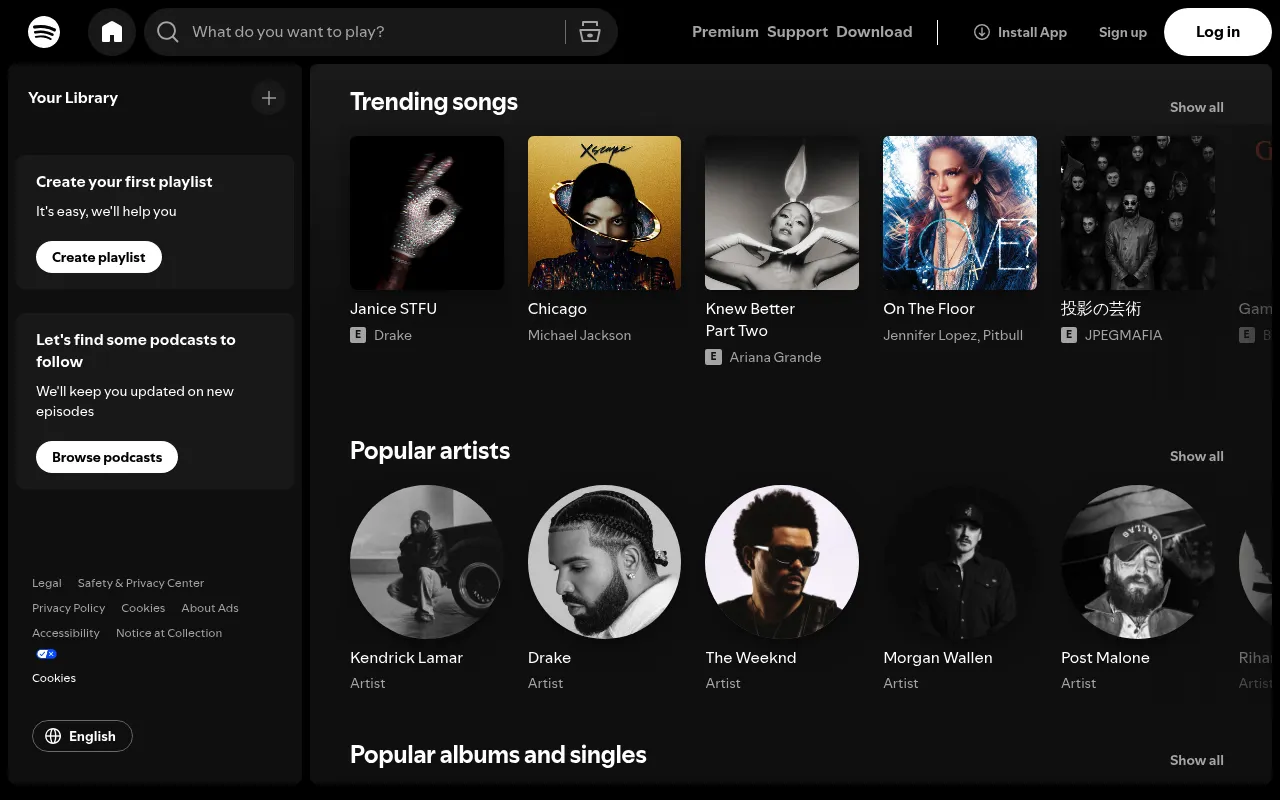Focus the 'What do you want to play?' field
1280x800 pixels.
pos(381,32)
